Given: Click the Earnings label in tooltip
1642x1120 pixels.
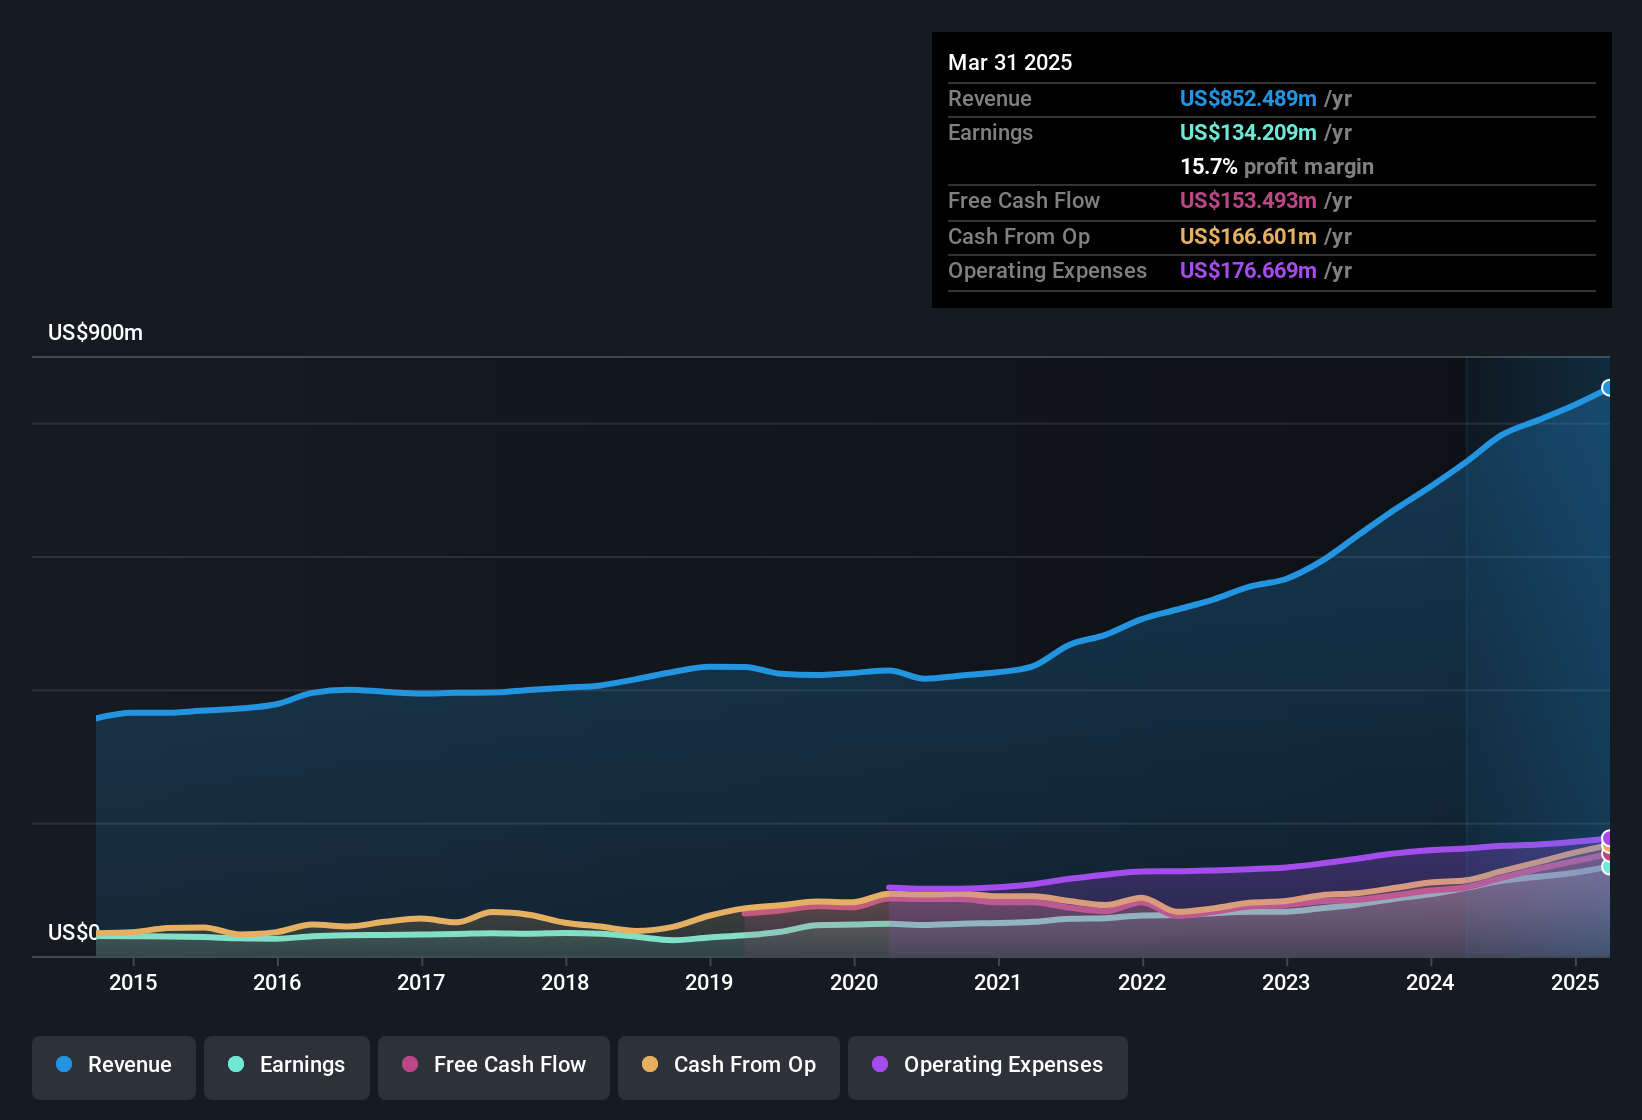Looking at the screenshot, I should [990, 133].
